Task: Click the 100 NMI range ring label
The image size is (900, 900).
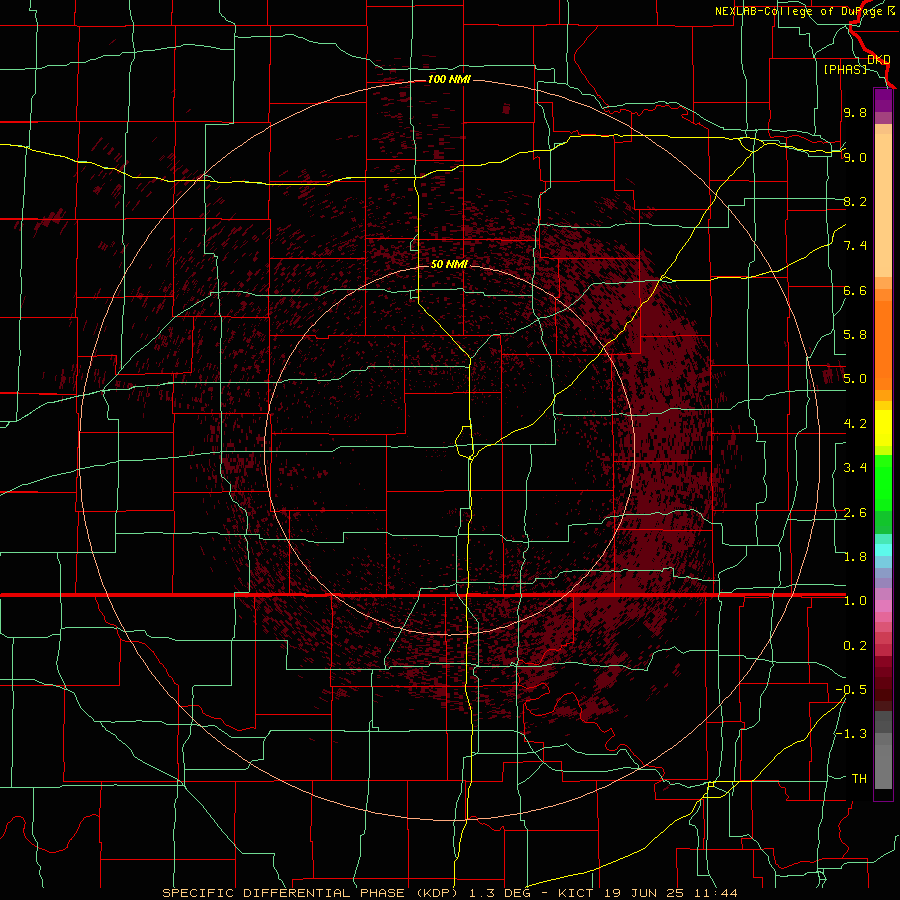Action: [x=449, y=79]
